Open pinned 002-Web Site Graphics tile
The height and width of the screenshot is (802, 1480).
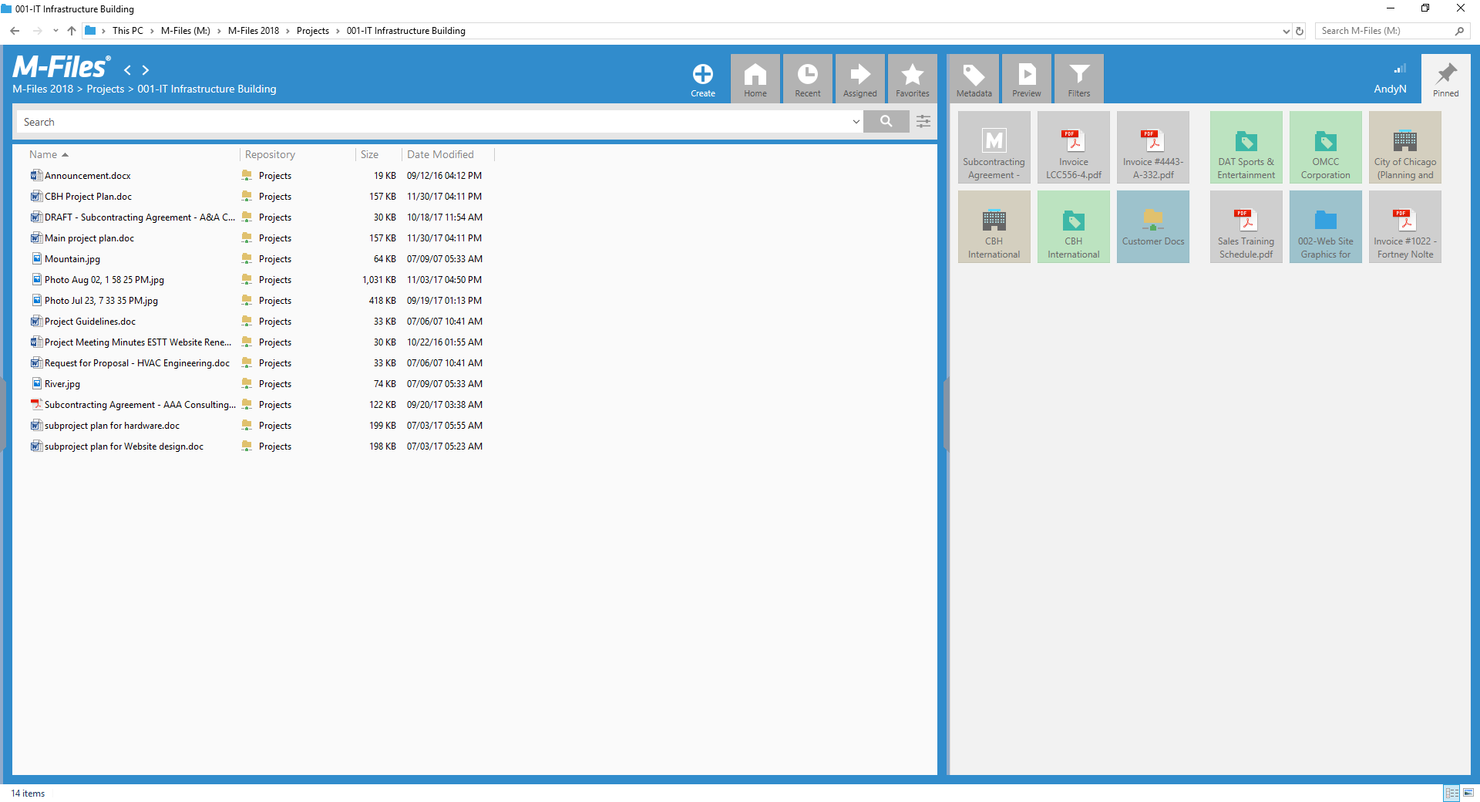point(1325,227)
